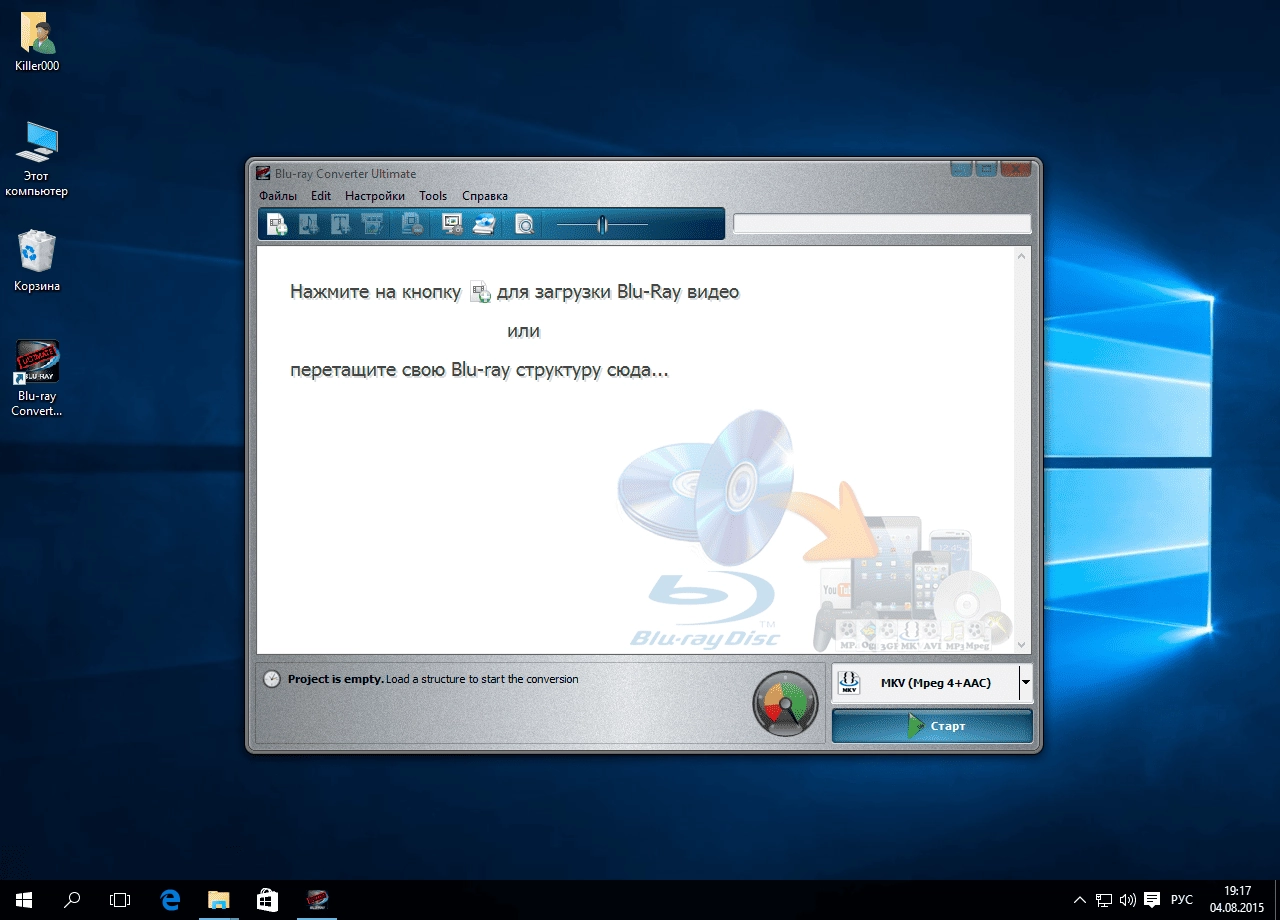Open the Killer000 desktop folder
The height and width of the screenshot is (920, 1280).
pyautogui.click(x=38, y=43)
